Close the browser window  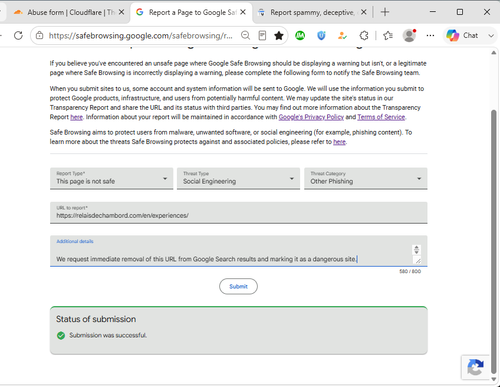point(487,12)
